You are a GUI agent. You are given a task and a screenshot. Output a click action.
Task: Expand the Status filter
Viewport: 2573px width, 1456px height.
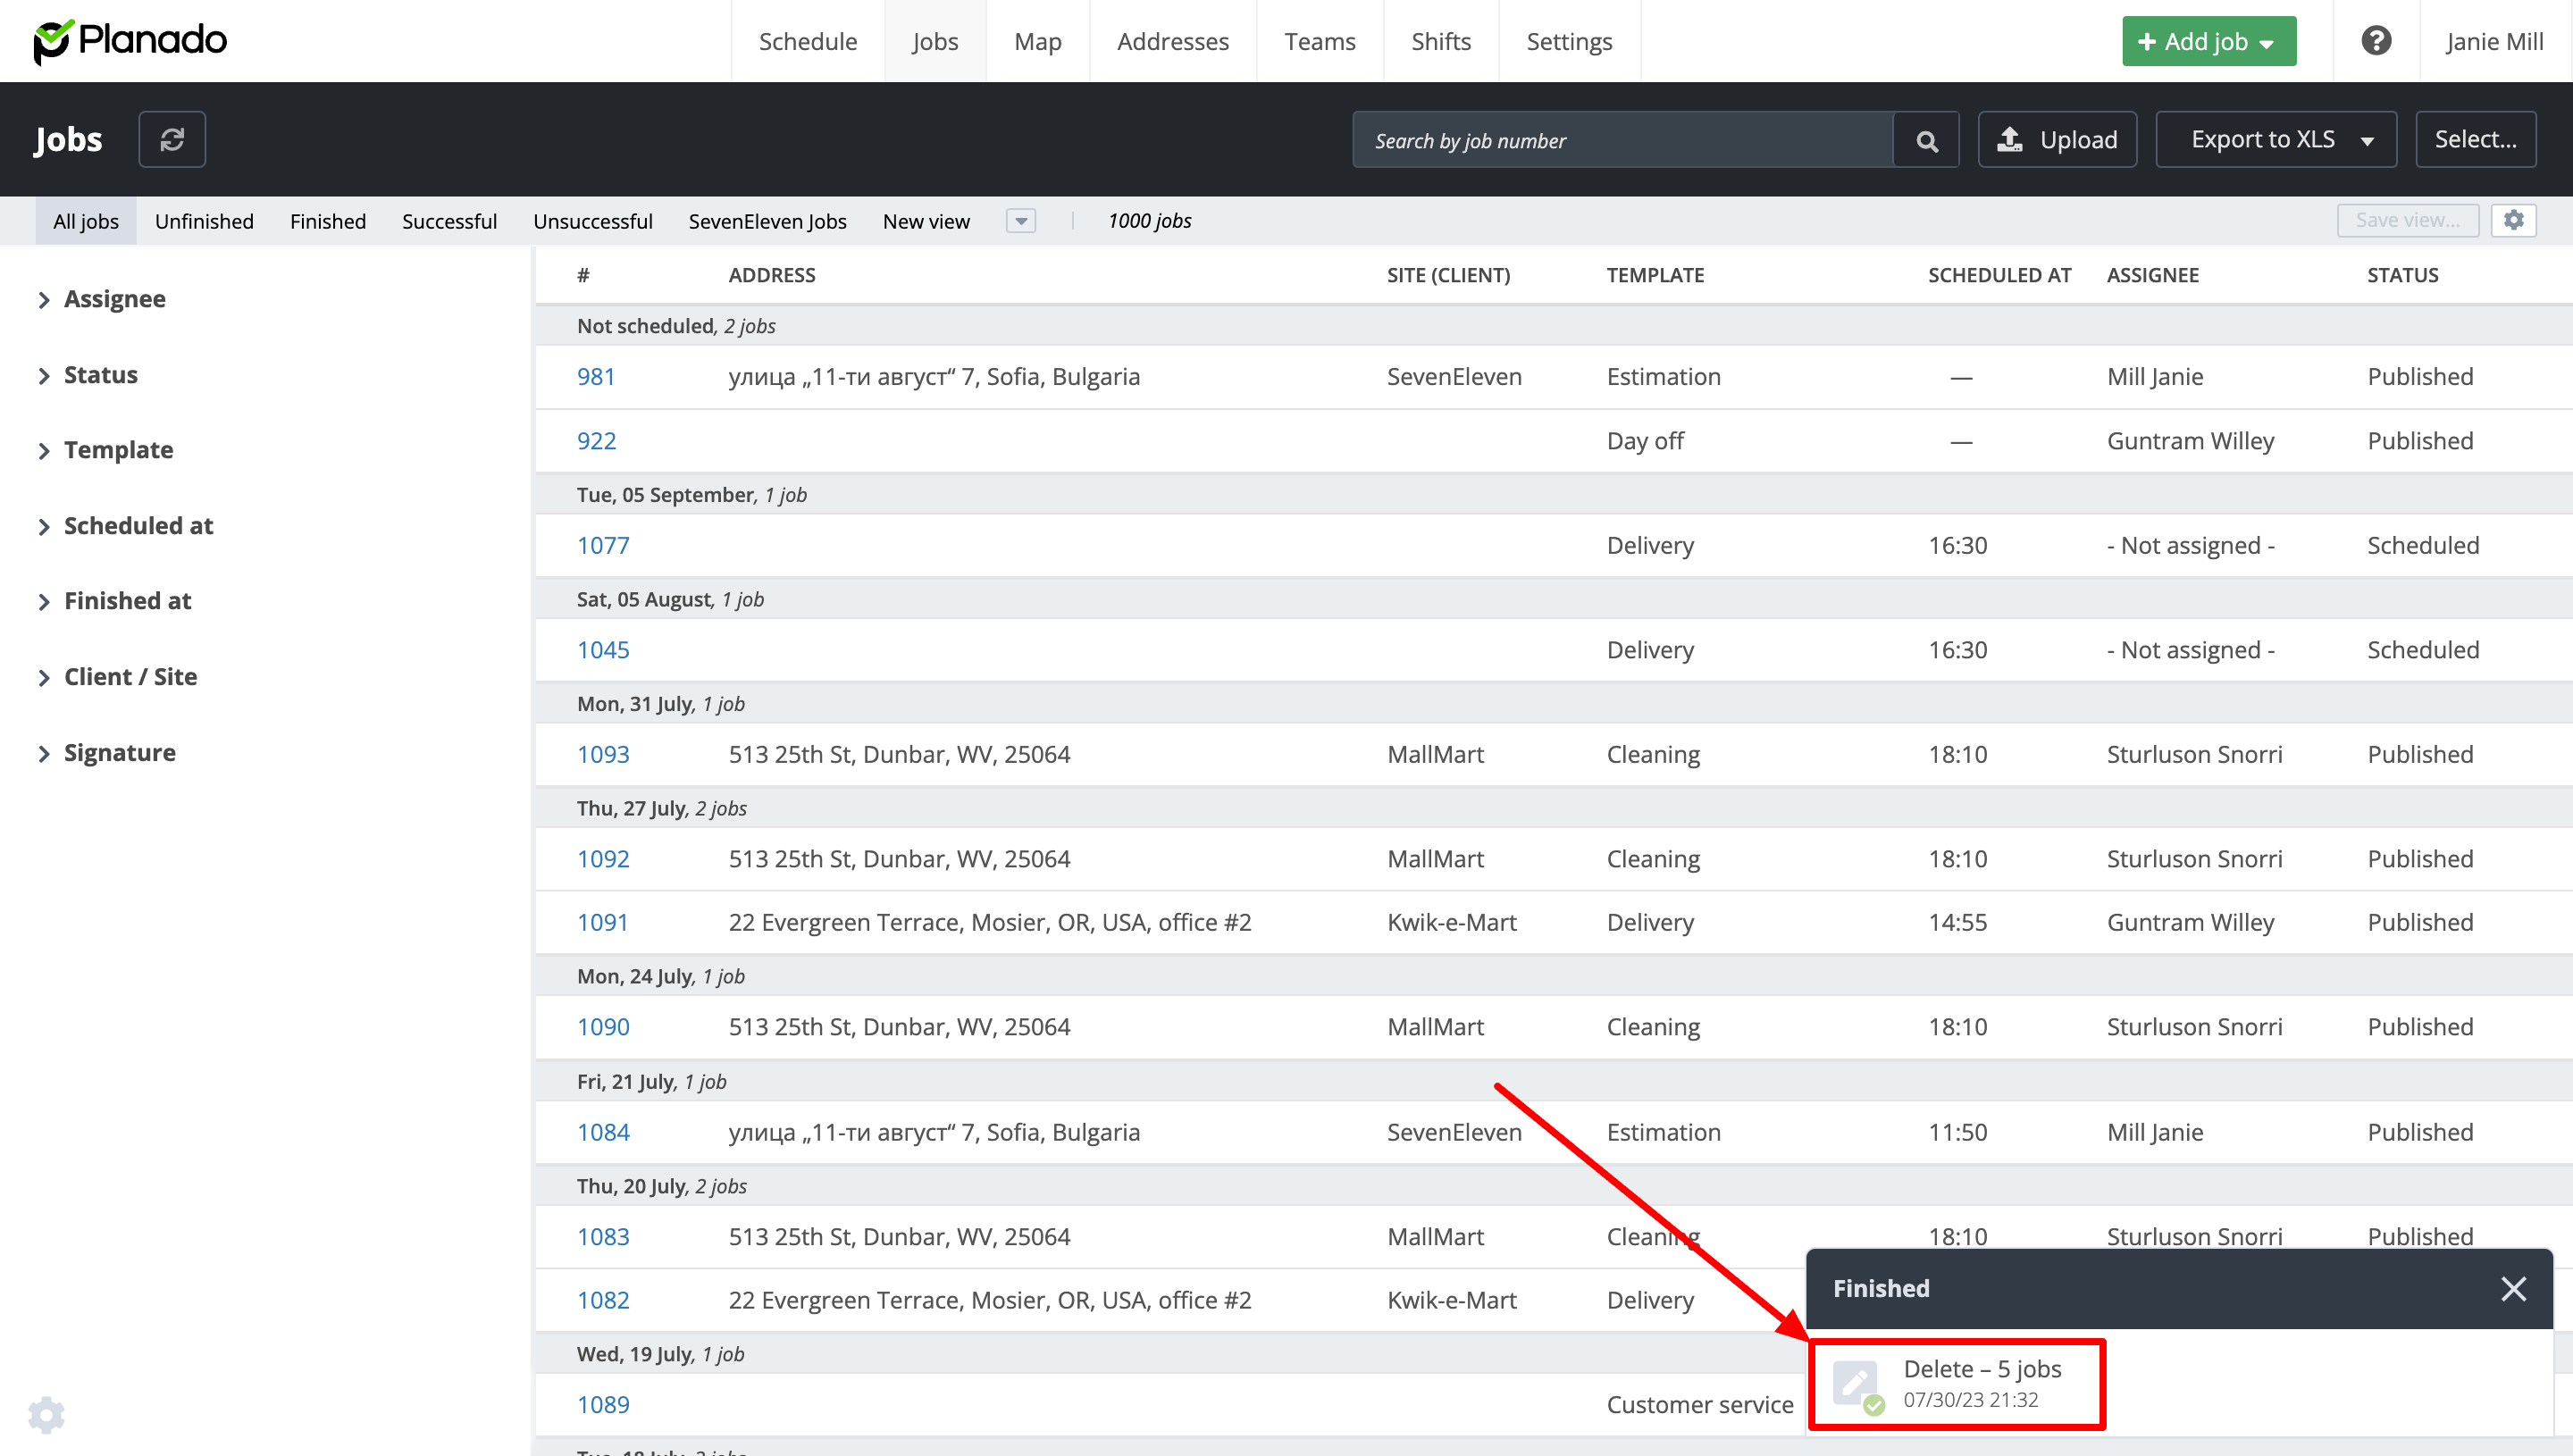[100, 375]
